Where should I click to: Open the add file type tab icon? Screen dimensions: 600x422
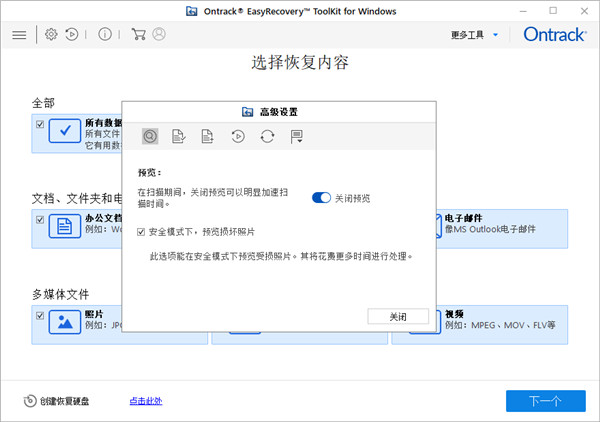[207, 136]
